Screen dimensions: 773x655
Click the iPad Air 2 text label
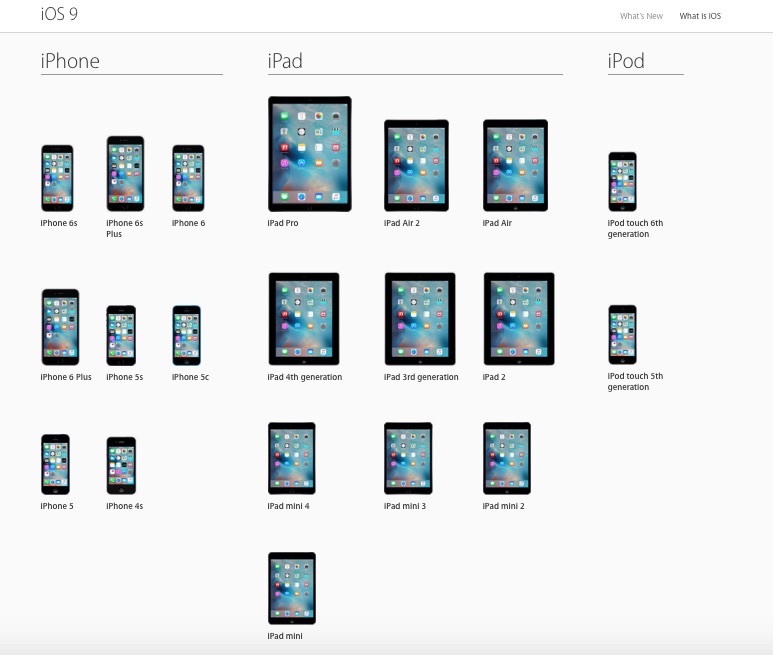click(x=401, y=223)
